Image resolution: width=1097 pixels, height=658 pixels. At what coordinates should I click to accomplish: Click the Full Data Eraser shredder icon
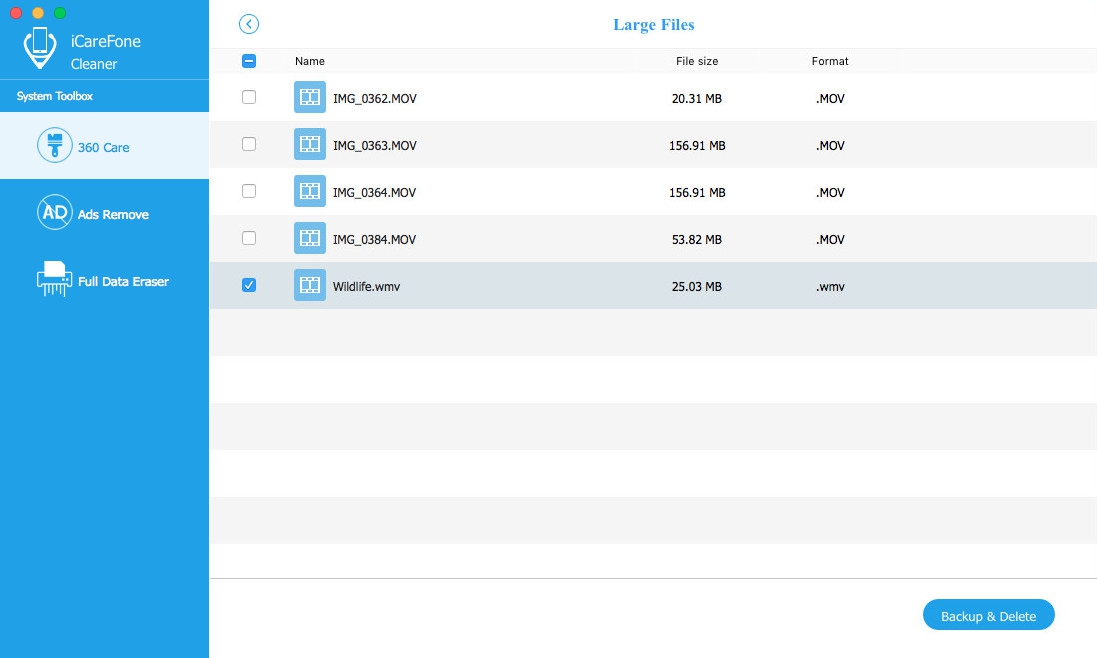pos(55,278)
